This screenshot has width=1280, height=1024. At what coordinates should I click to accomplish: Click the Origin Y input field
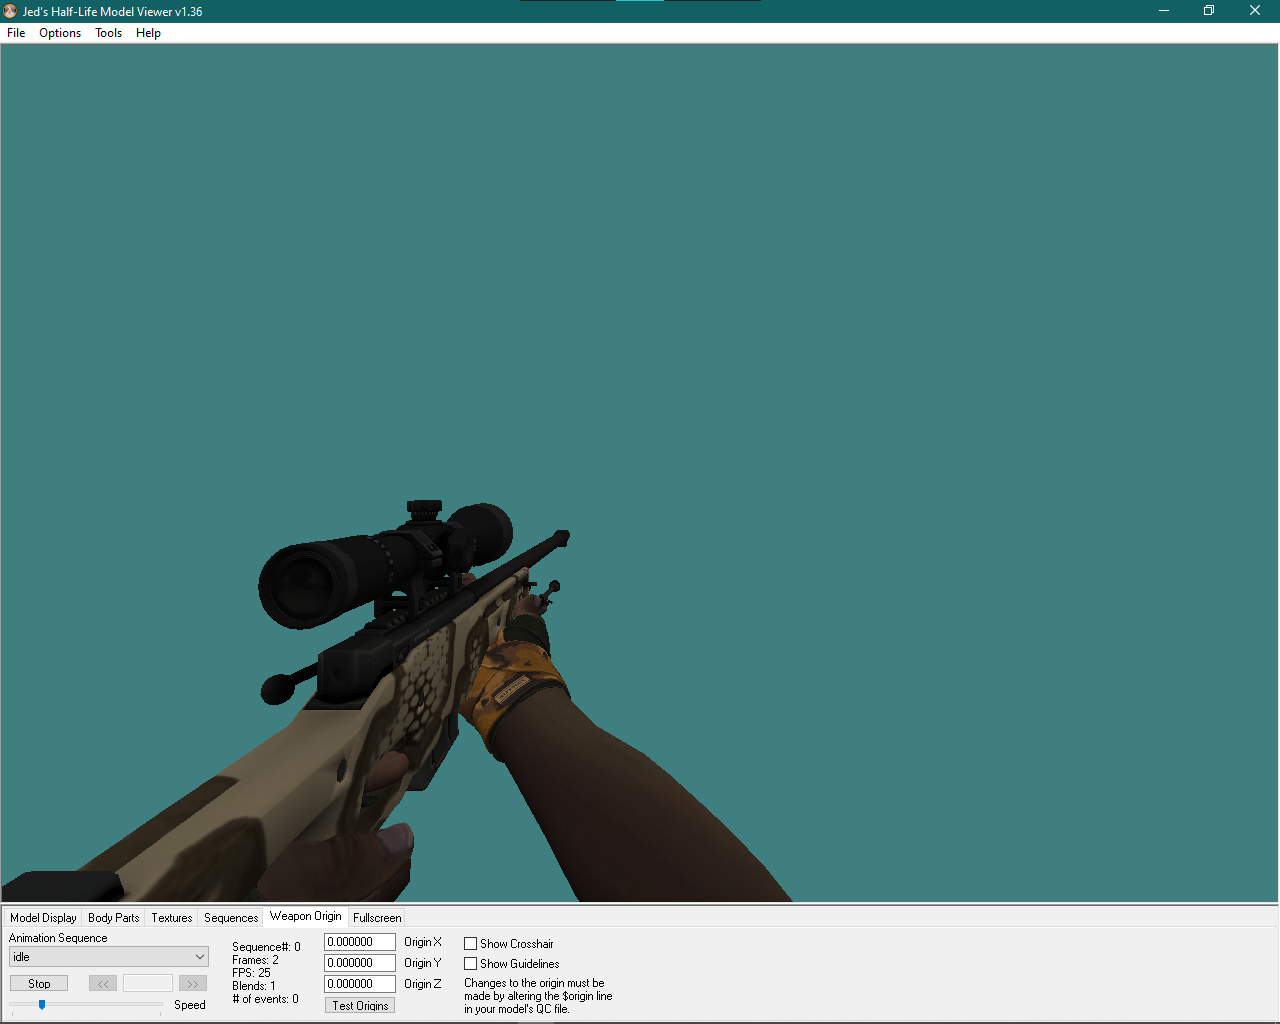360,963
